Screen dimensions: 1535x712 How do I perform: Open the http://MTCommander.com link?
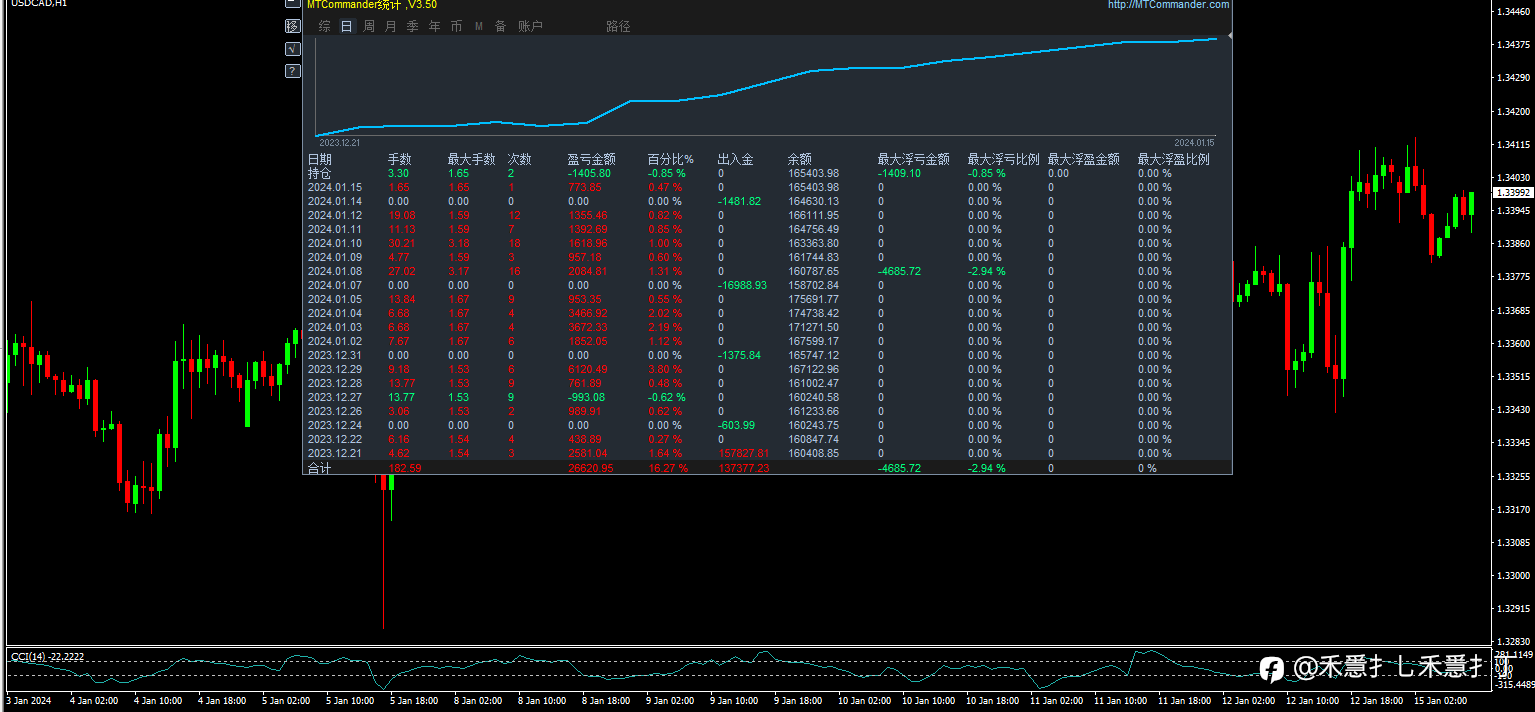(1168, 4)
